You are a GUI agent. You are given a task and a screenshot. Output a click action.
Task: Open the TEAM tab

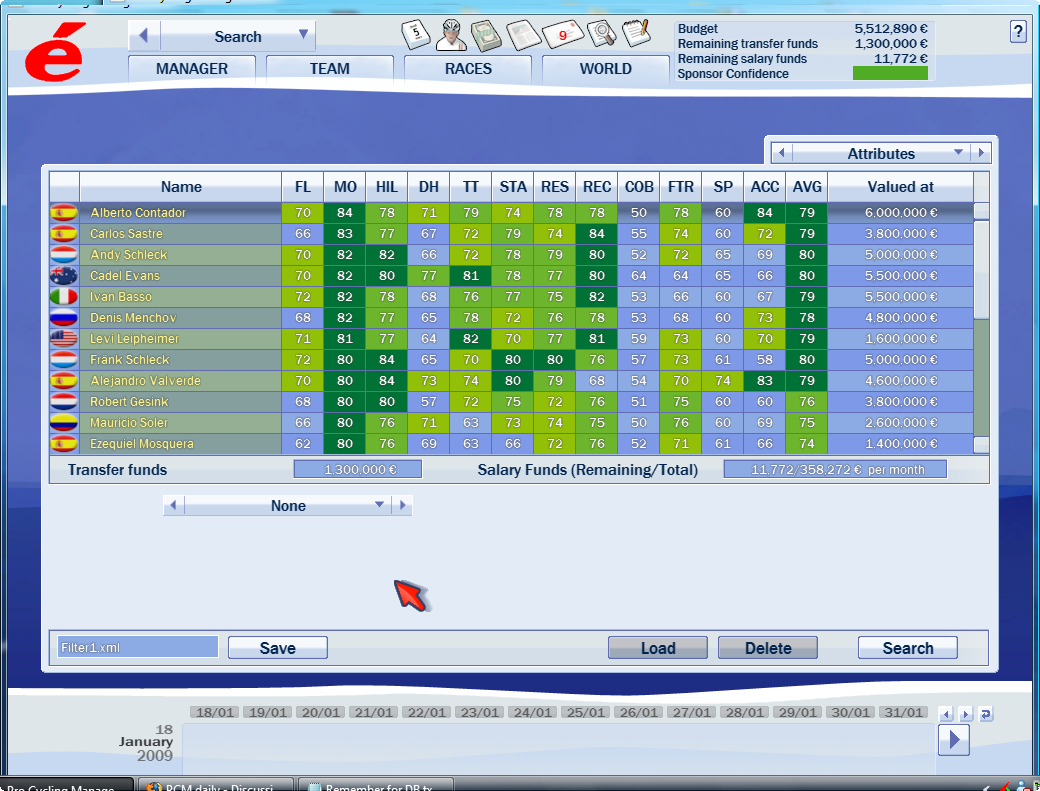[329, 69]
